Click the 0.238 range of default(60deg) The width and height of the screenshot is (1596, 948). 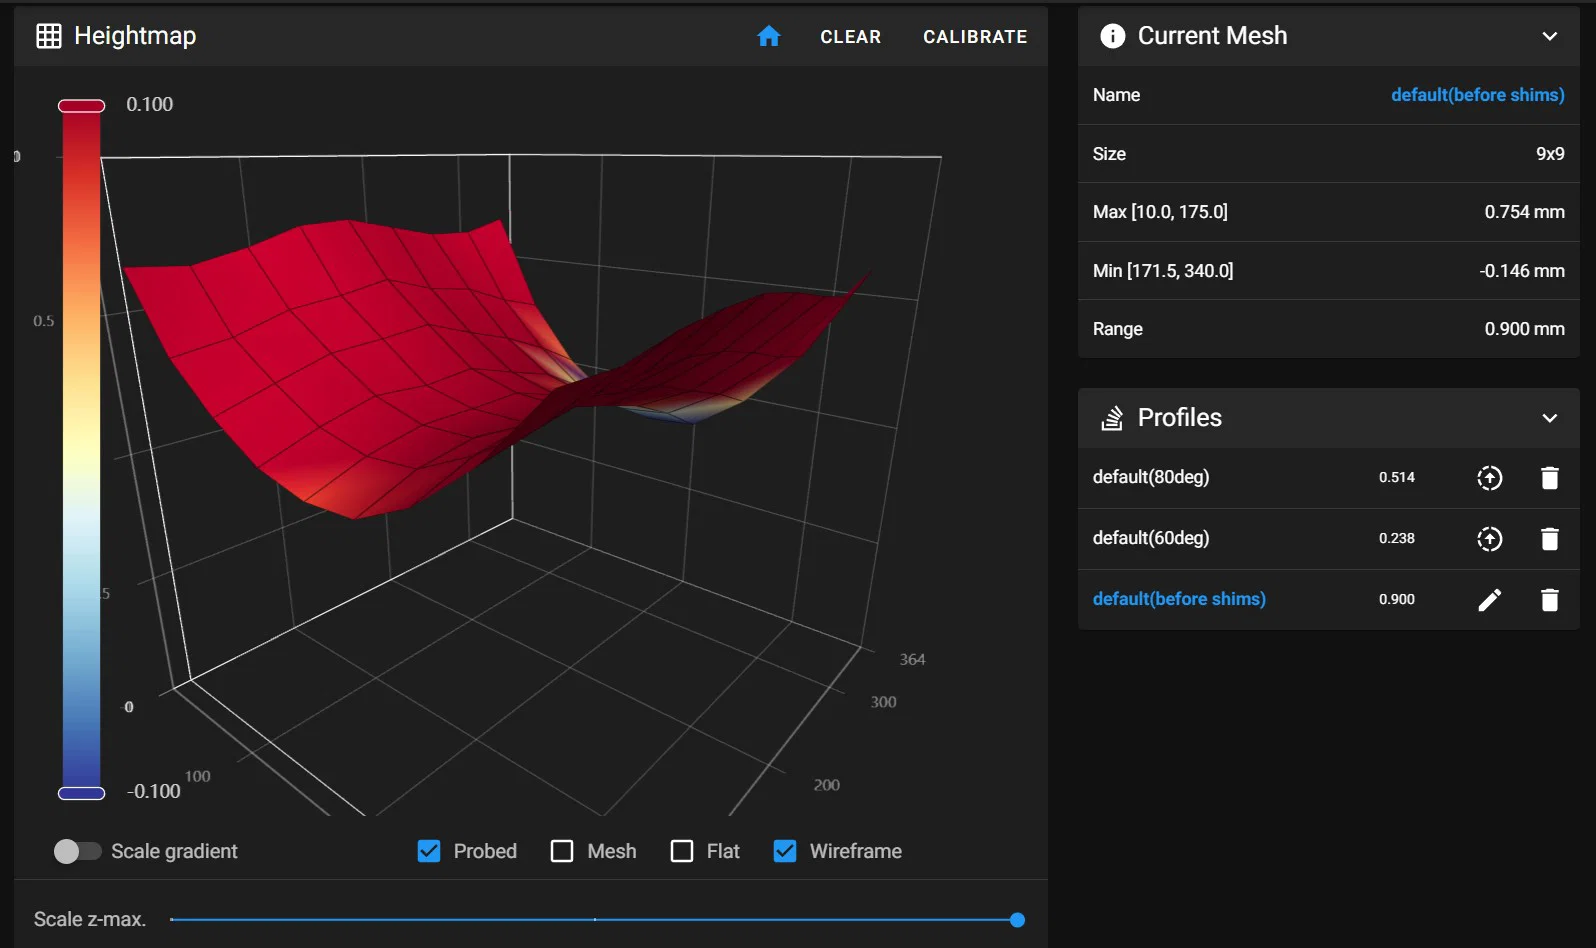coord(1397,539)
